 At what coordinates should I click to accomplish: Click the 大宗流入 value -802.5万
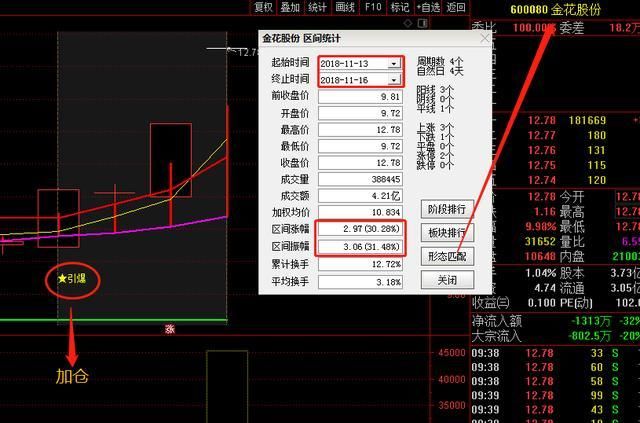pos(590,336)
